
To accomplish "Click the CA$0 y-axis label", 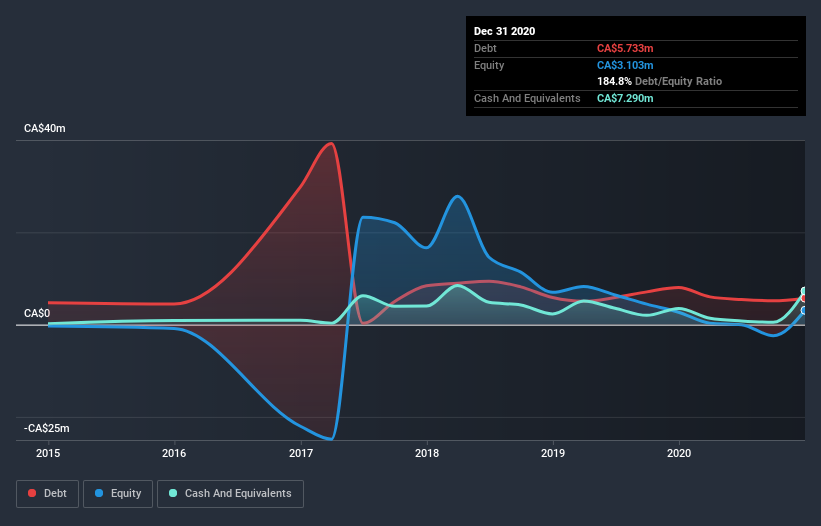I will click(37, 314).
